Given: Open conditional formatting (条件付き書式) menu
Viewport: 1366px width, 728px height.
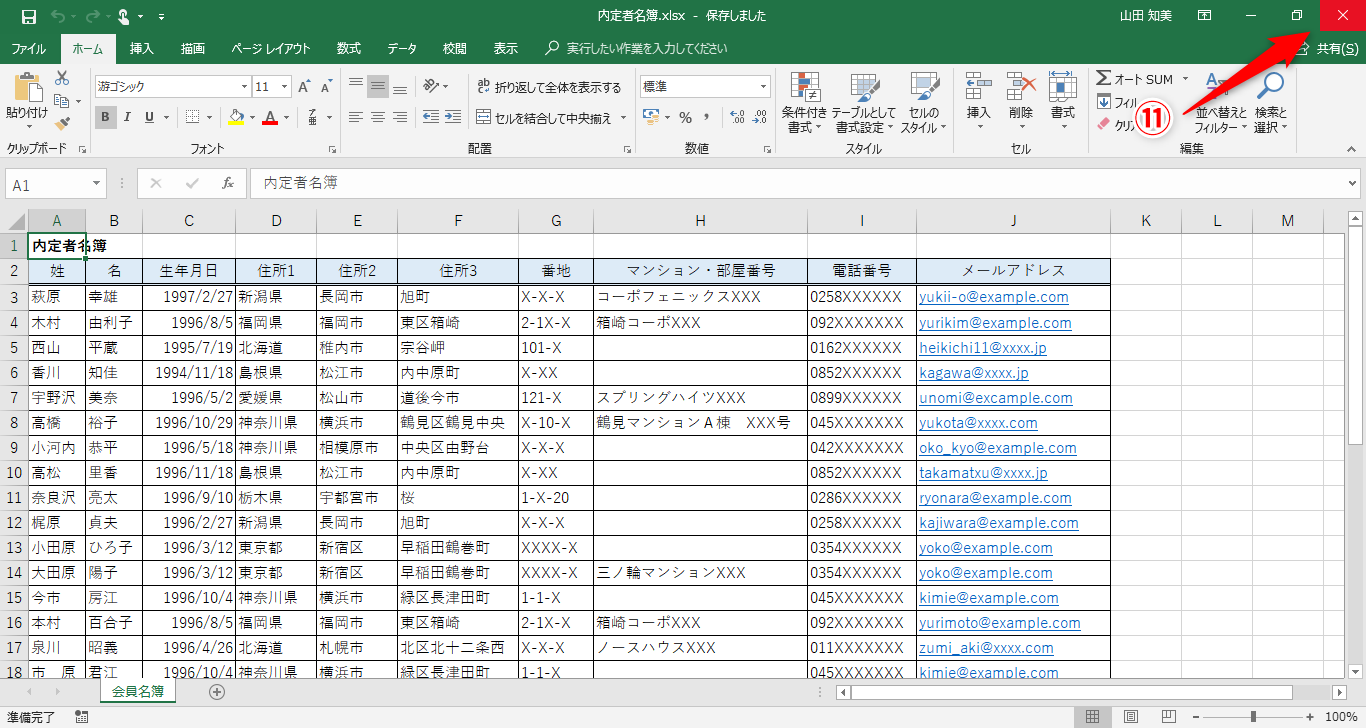Looking at the screenshot, I should click(x=804, y=103).
